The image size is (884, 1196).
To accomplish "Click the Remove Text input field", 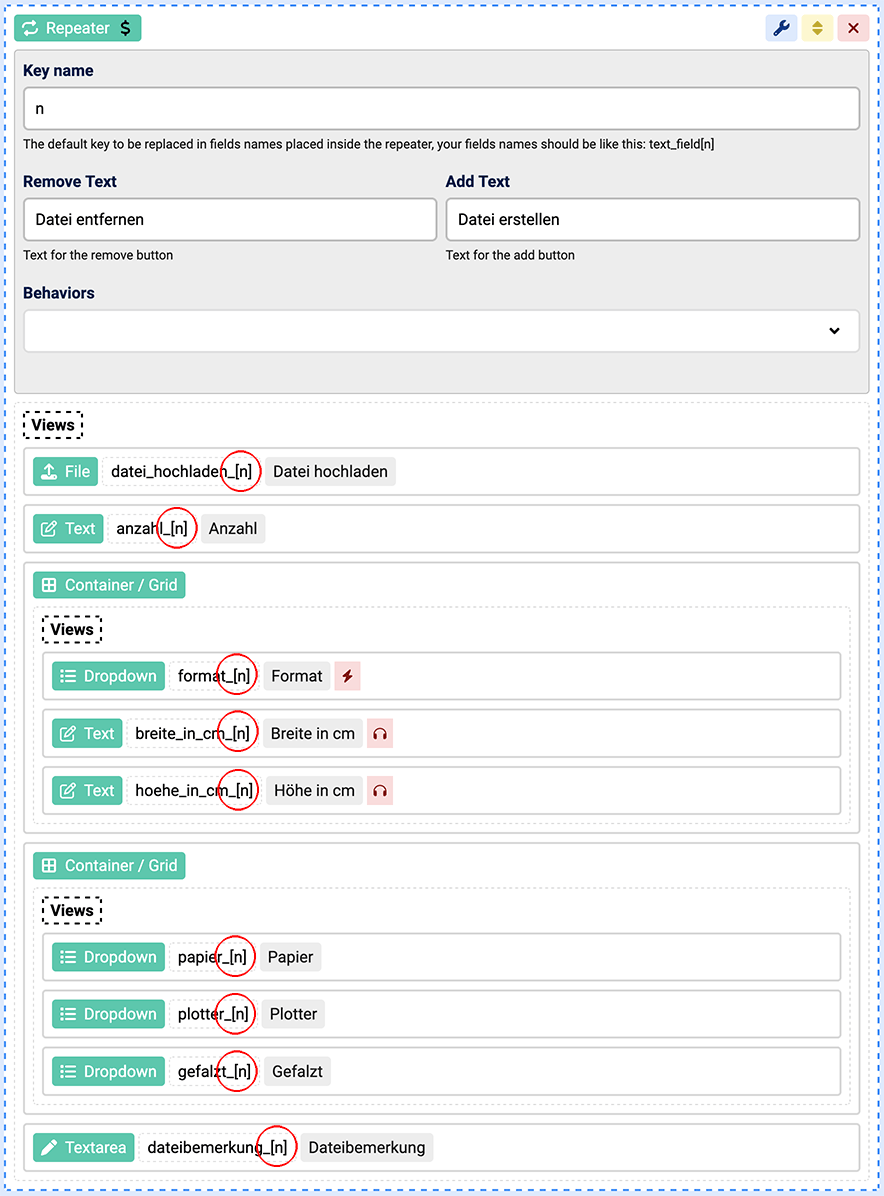I will point(230,219).
